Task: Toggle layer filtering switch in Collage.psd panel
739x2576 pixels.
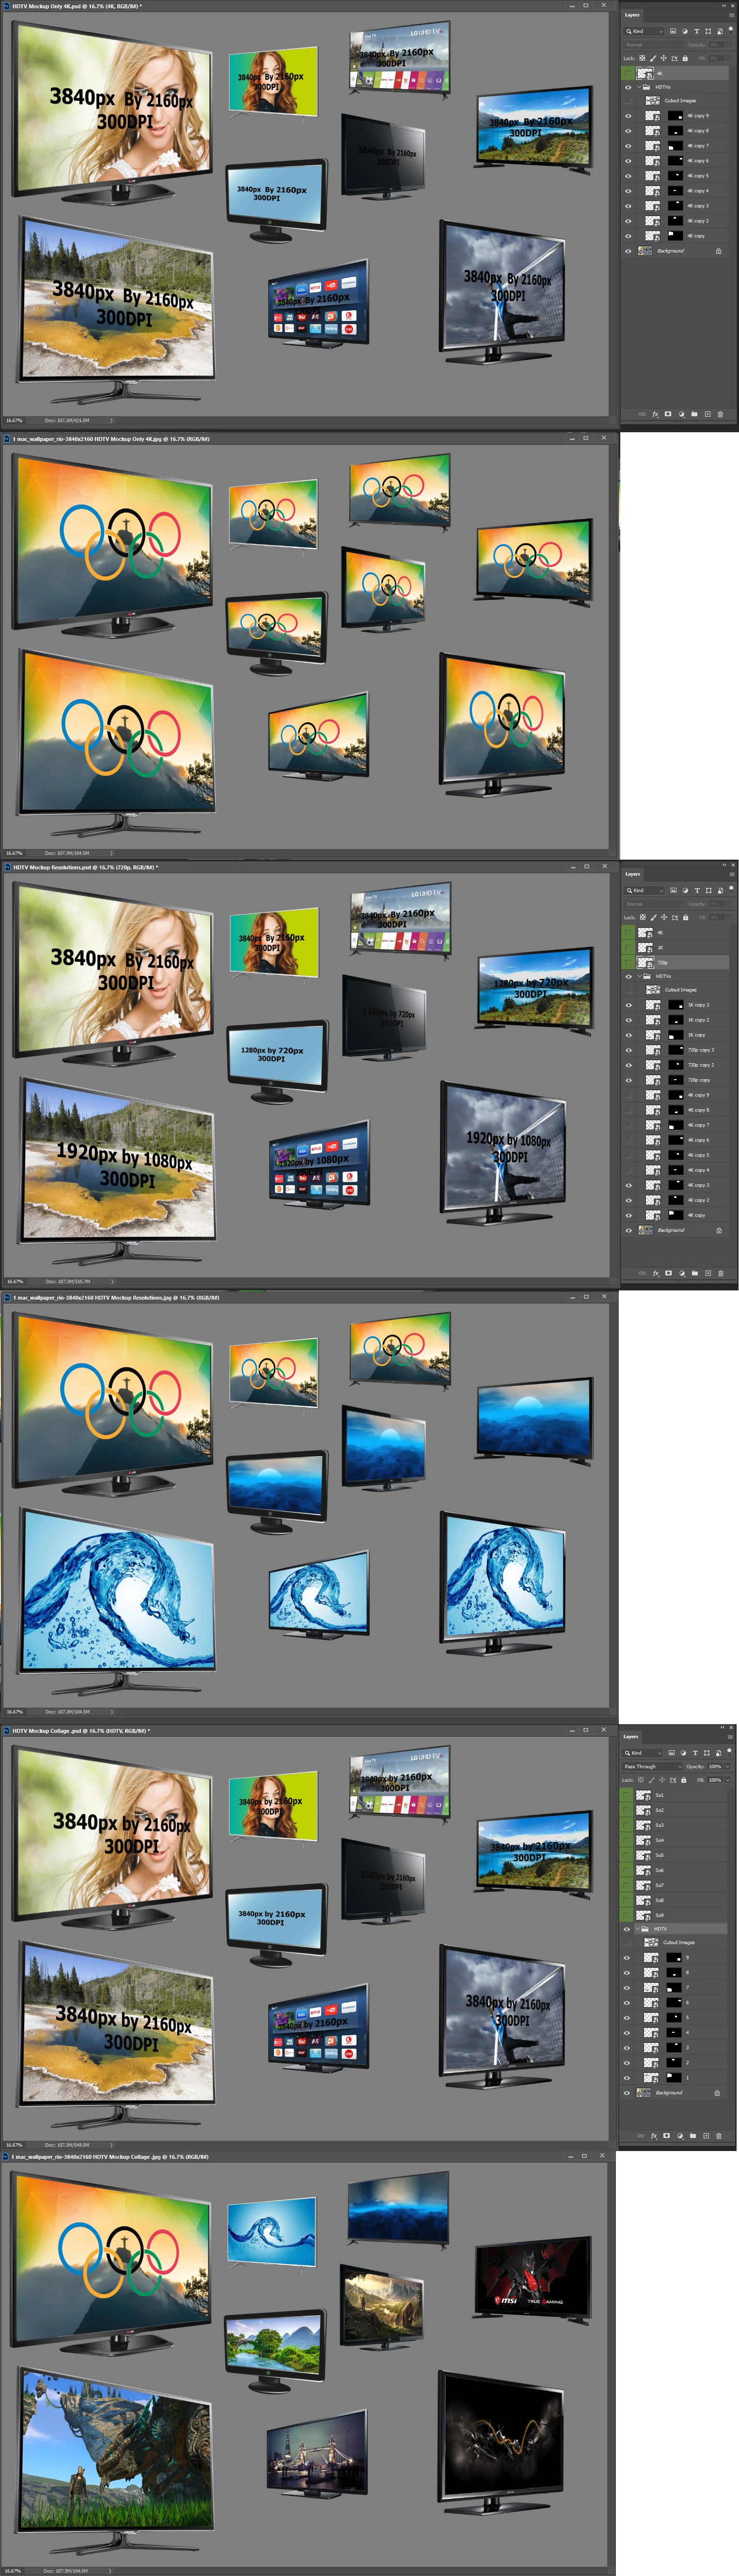Action: (730, 1753)
